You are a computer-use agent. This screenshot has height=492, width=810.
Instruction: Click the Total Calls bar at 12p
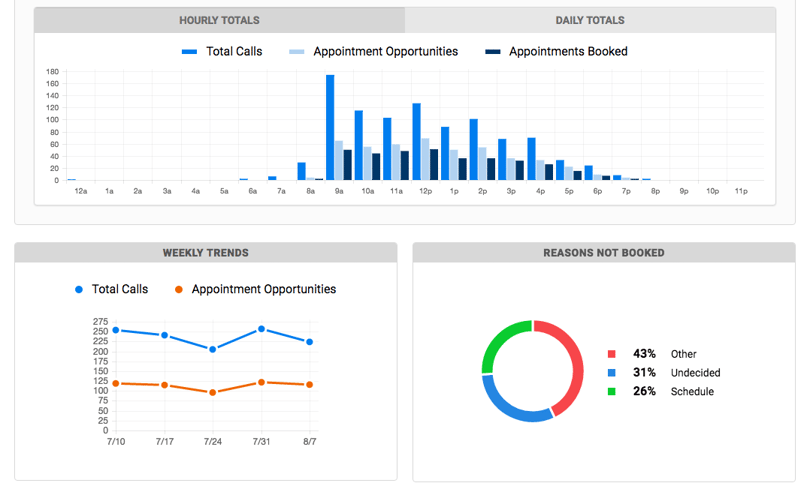(416, 141)
